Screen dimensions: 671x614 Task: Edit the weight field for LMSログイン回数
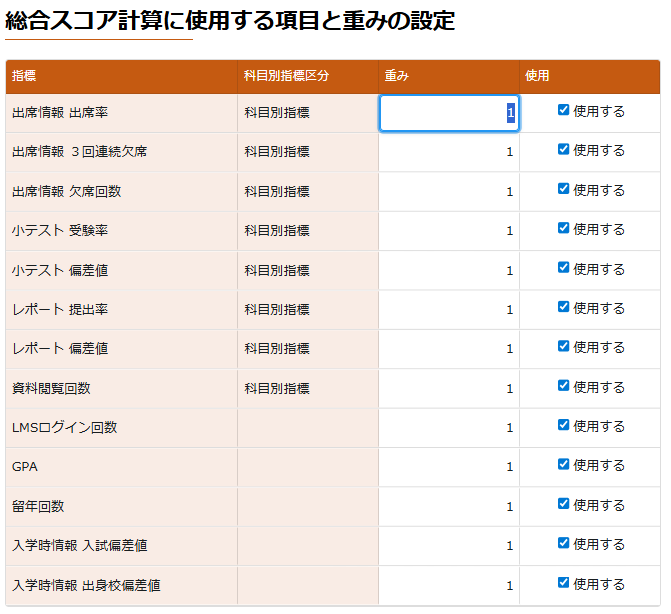(x=448, y=427)
